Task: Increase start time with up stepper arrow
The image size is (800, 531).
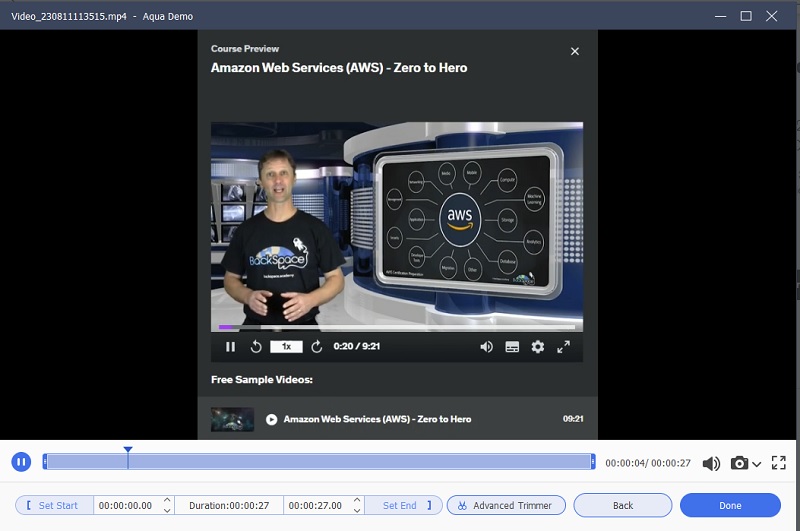Action: coord(167,500)
